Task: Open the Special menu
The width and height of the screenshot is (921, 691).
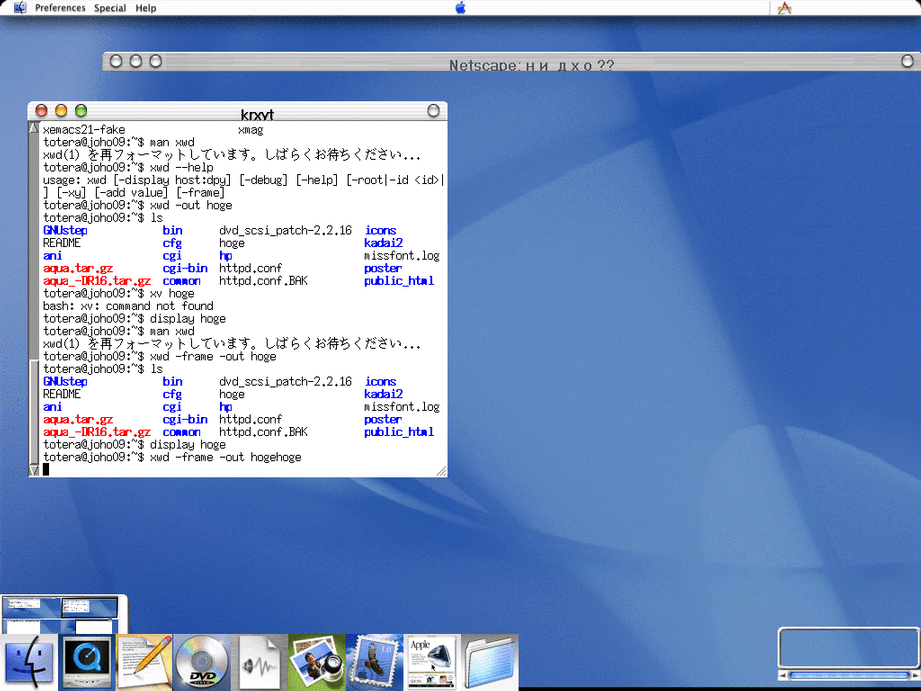Action: point(110,8)
